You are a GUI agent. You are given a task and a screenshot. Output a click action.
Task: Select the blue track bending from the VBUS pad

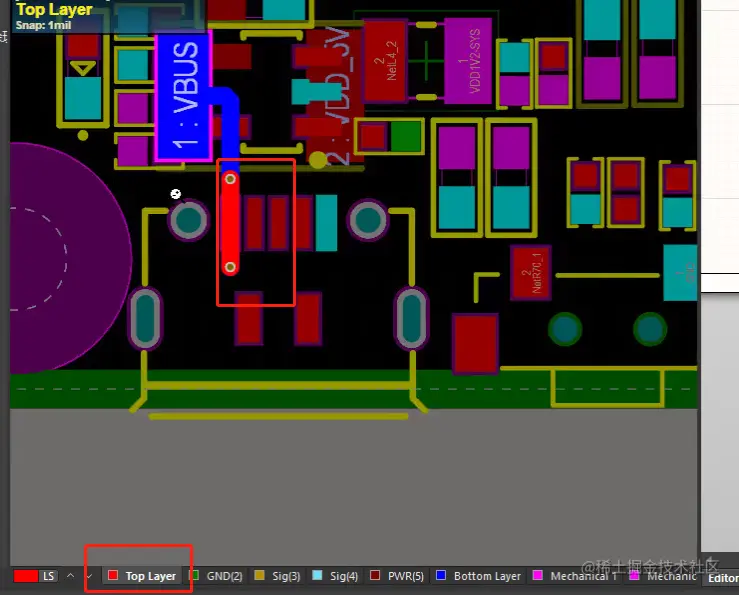click(230, 125)
